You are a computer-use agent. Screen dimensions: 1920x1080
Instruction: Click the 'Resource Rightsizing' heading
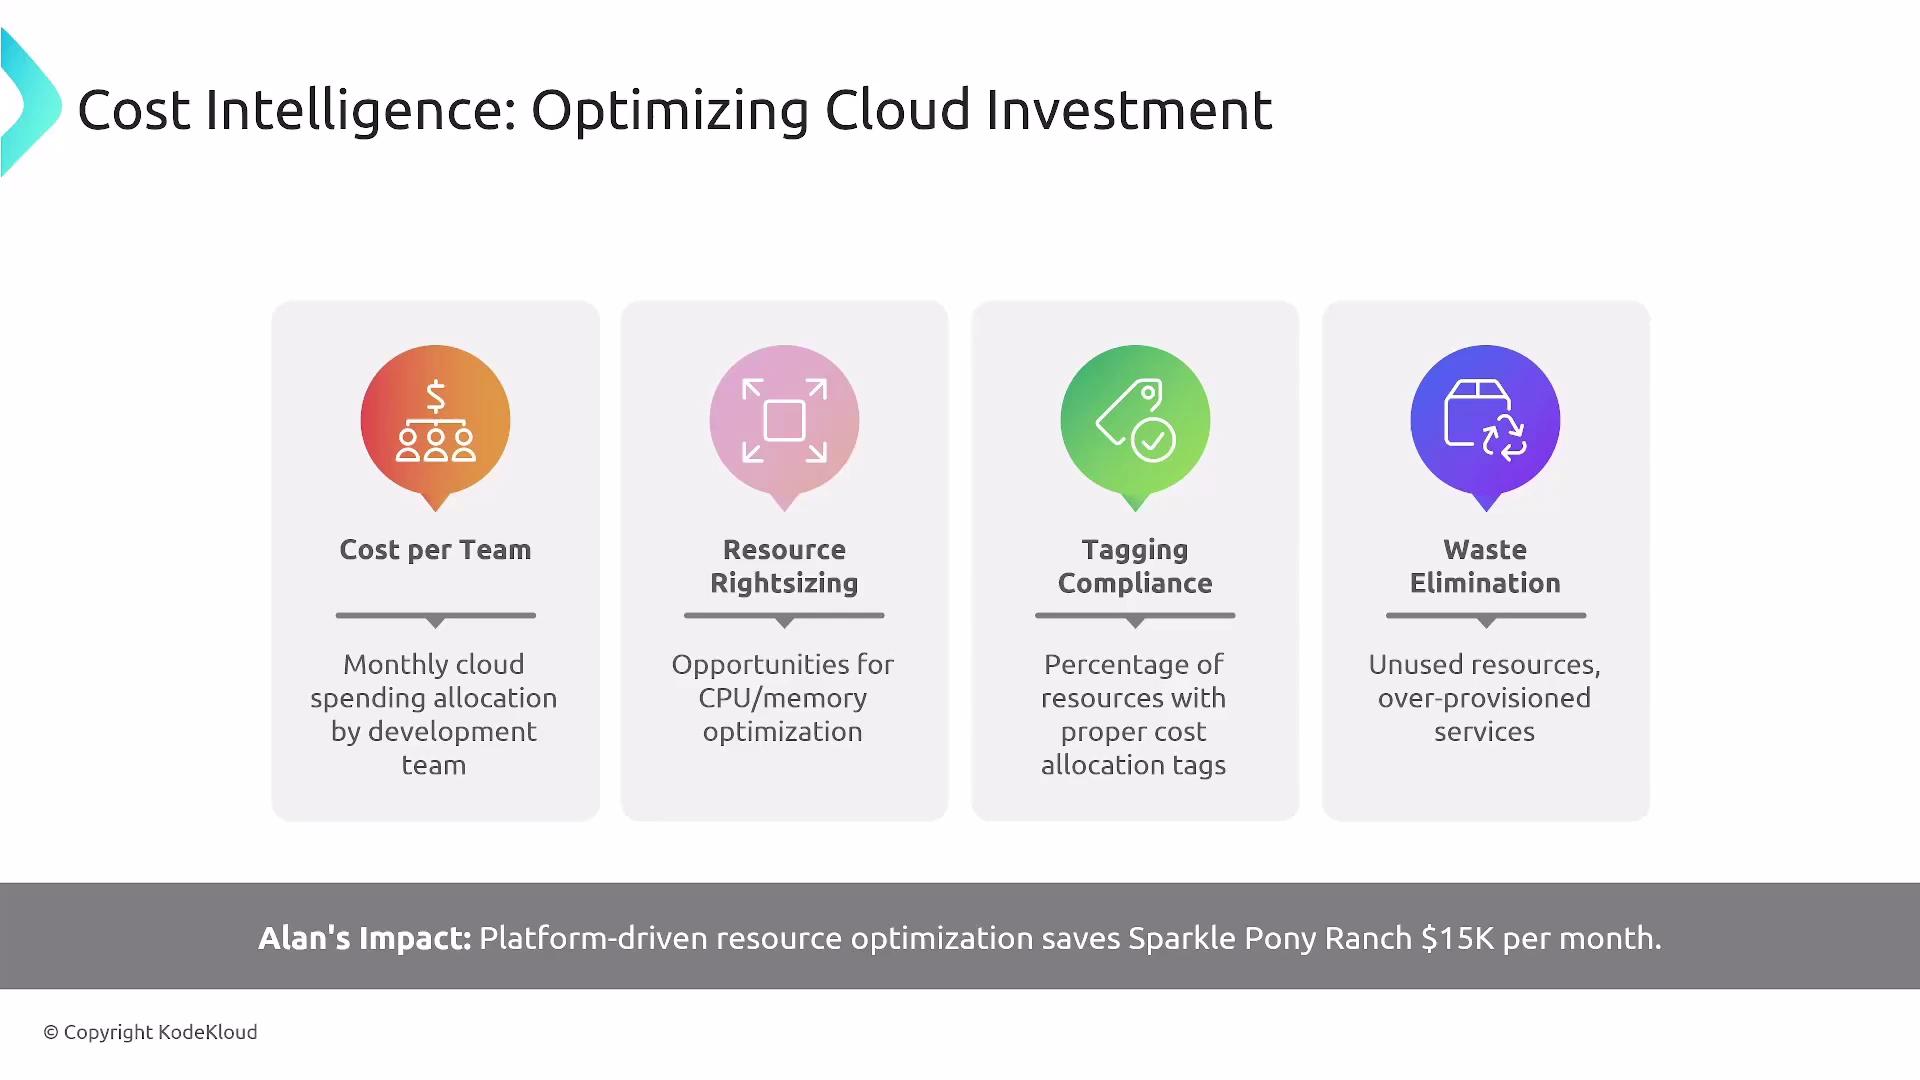784,566
